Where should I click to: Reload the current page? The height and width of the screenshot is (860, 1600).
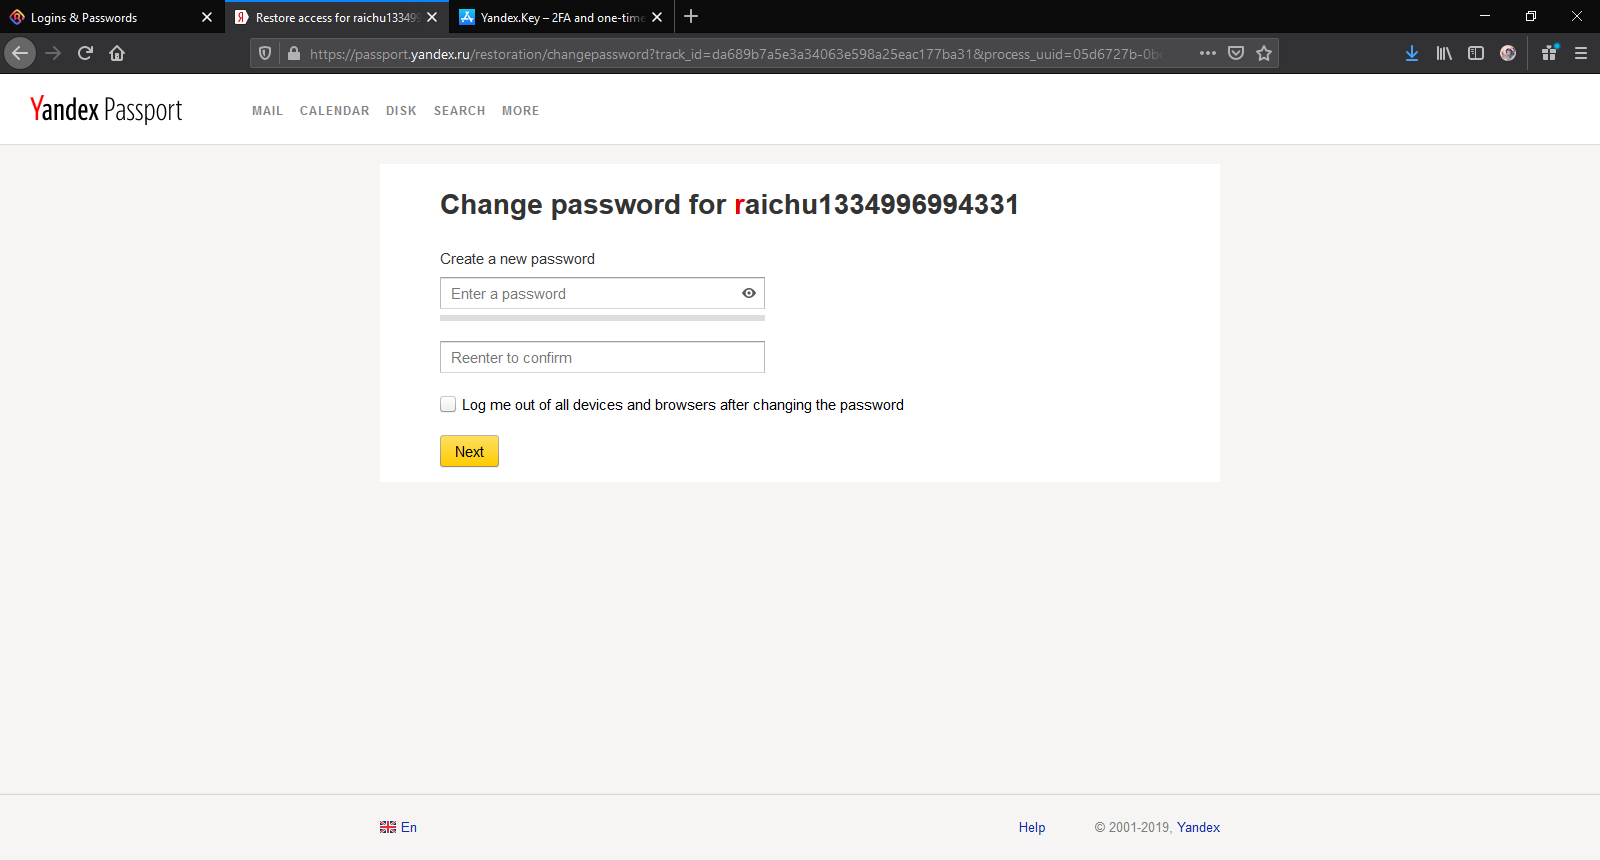(x=85, y=53)
